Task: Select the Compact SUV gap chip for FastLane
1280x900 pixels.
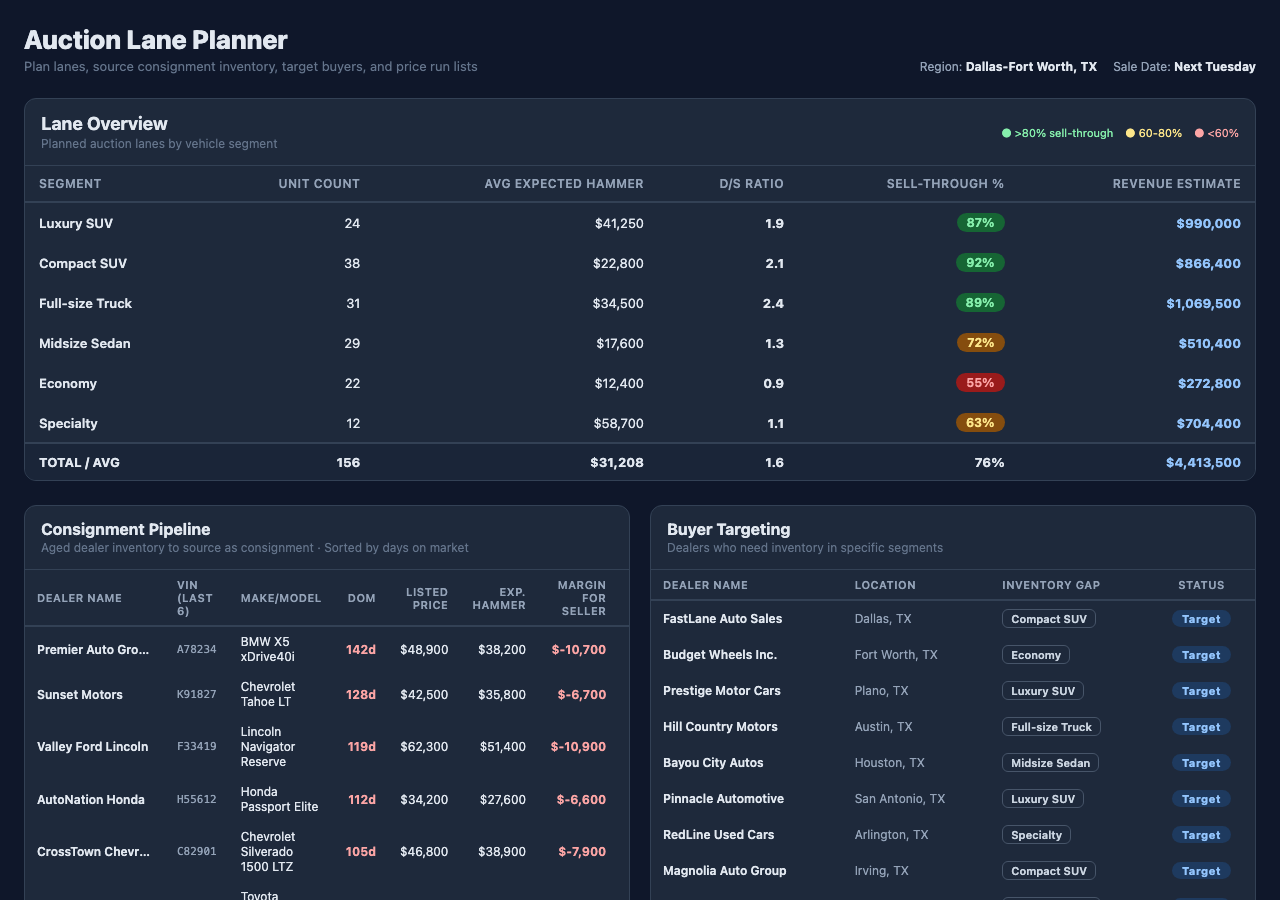Action: [1048, 618]
